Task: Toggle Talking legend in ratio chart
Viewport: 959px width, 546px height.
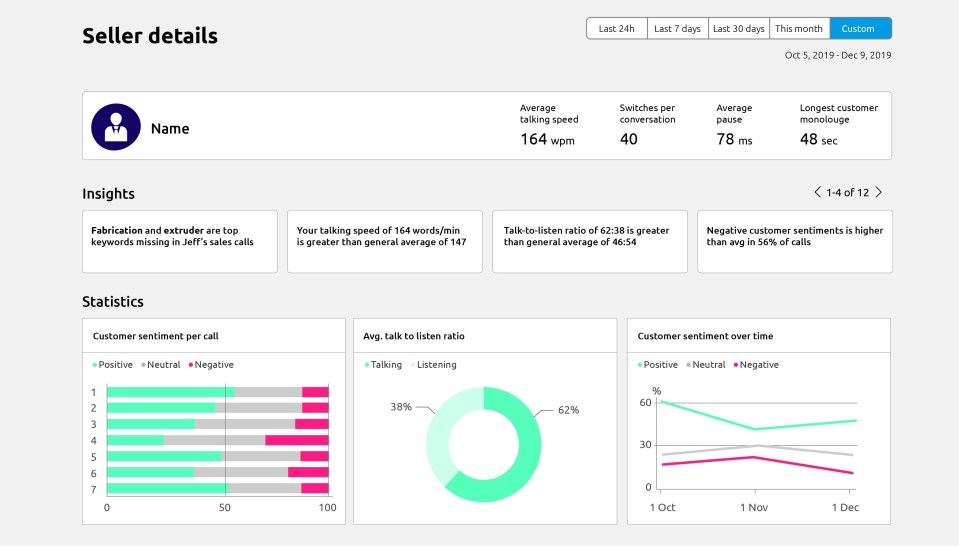Action: pos(383,365)
